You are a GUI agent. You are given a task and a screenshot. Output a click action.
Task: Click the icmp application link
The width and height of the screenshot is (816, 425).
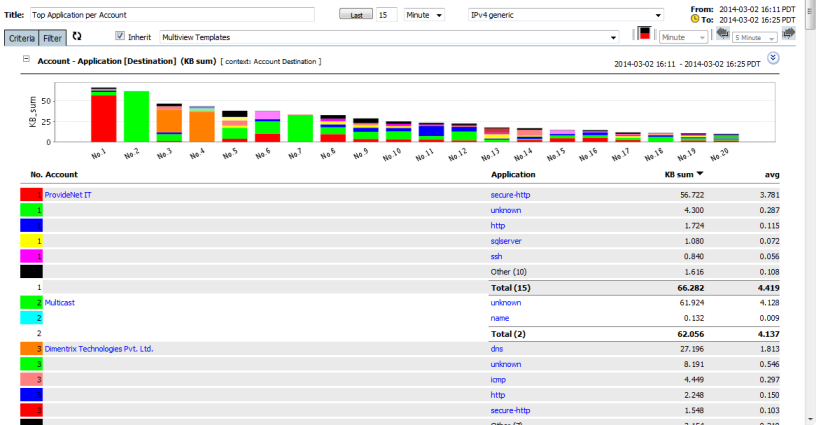(x=498, y=379)
